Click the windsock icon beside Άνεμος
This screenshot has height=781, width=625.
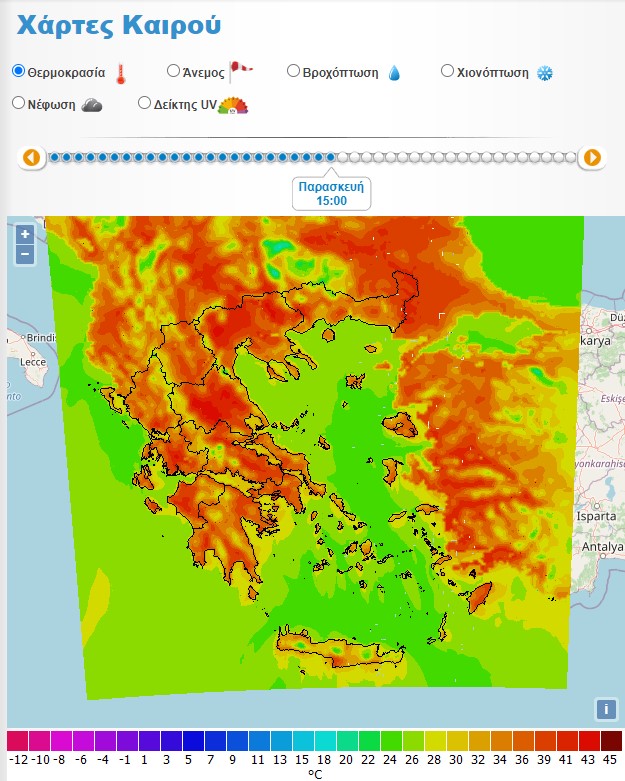pyautogui.click(x=241, y=70)
